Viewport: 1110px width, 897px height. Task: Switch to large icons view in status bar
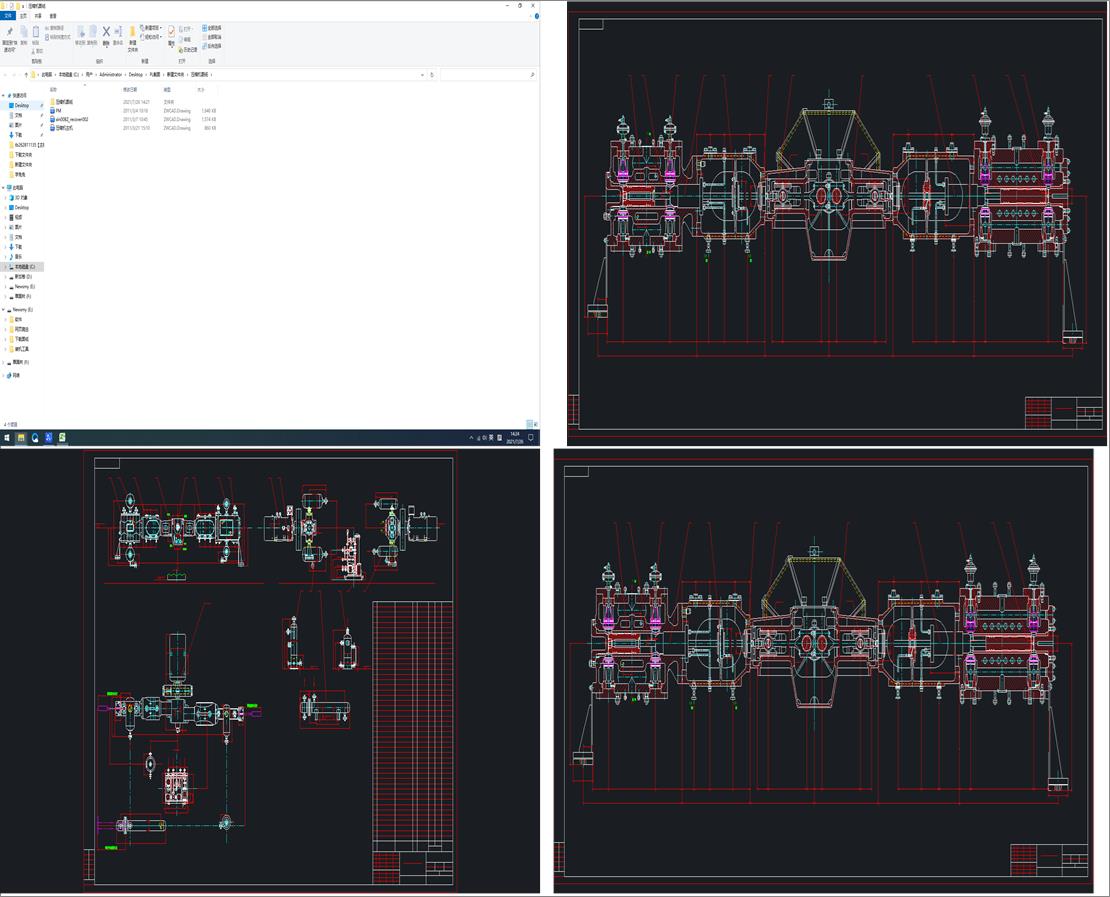[534, 424]
